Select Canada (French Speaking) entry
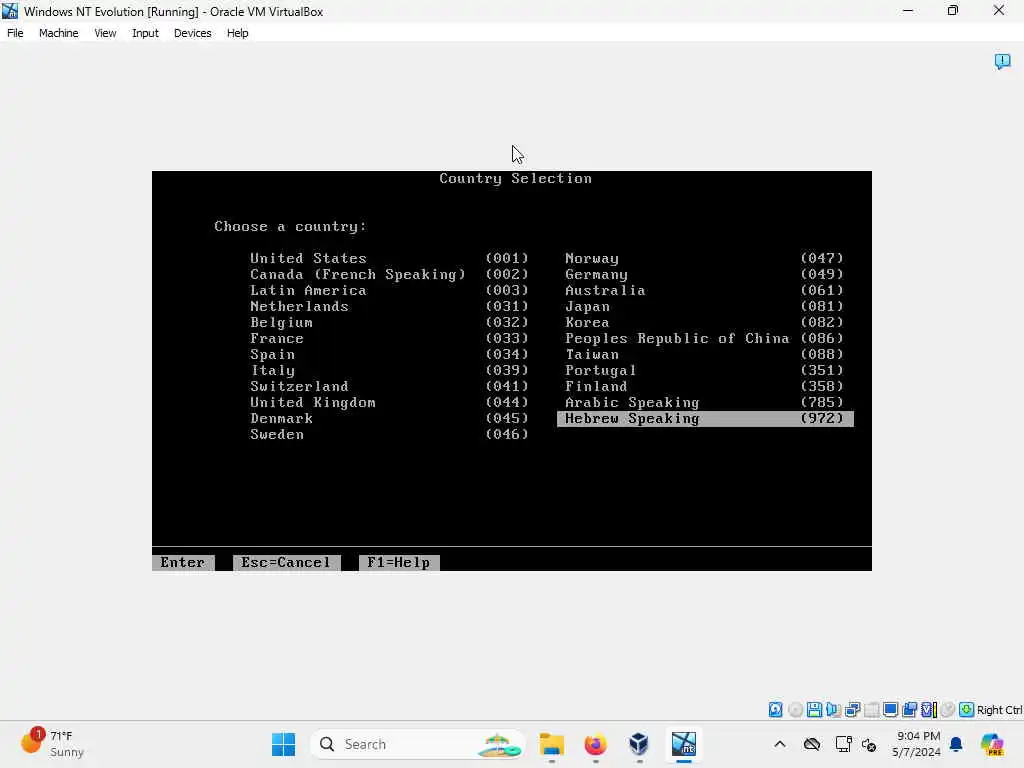Screen dimensions: 1024x768 click(x=389, y=274)
